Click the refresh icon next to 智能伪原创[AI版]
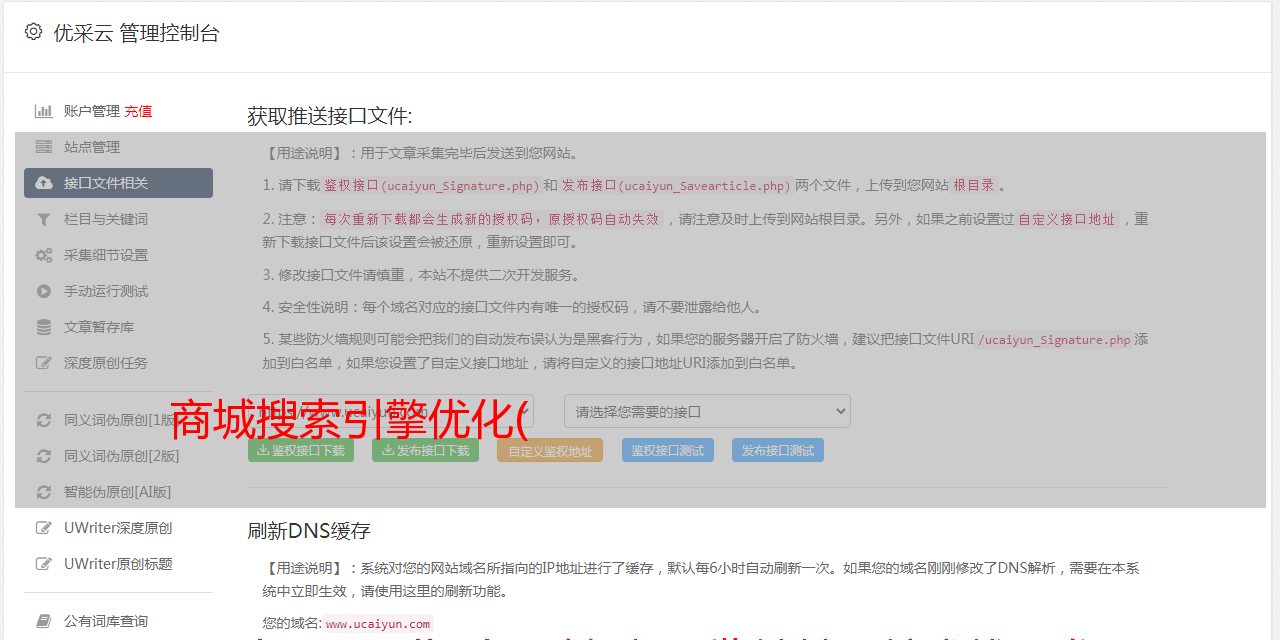Viewport: 1280px width, 640px height. [x=44, y=492]
